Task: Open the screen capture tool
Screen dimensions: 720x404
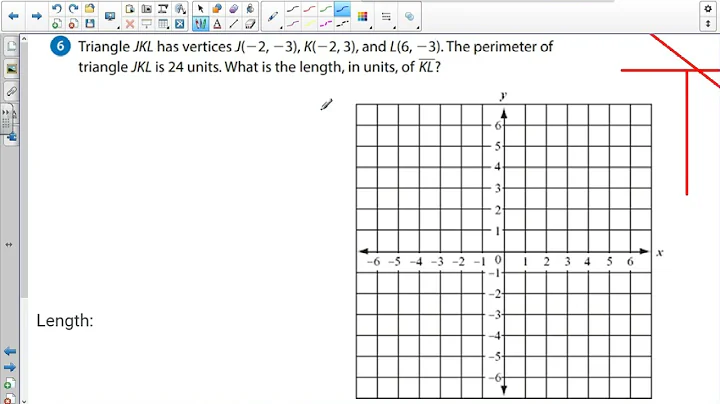Action: (x=146, y=9)
